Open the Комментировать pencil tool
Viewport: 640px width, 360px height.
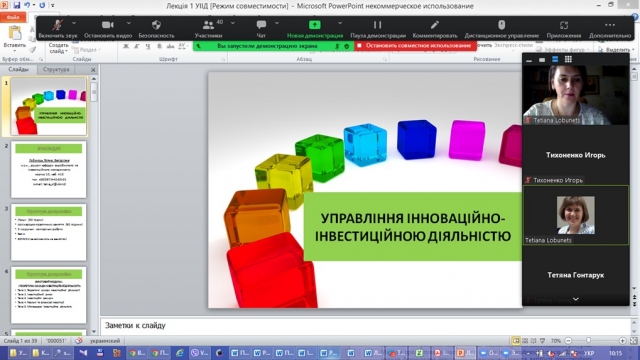435,25
